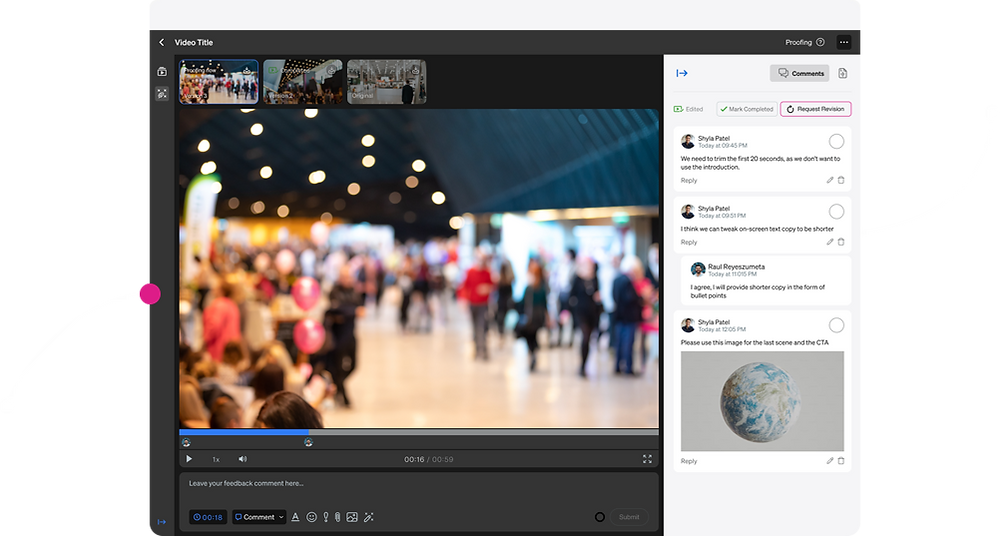
Task: Click the 00:16 / 00:59 time display
Action: tap(429, 459)
